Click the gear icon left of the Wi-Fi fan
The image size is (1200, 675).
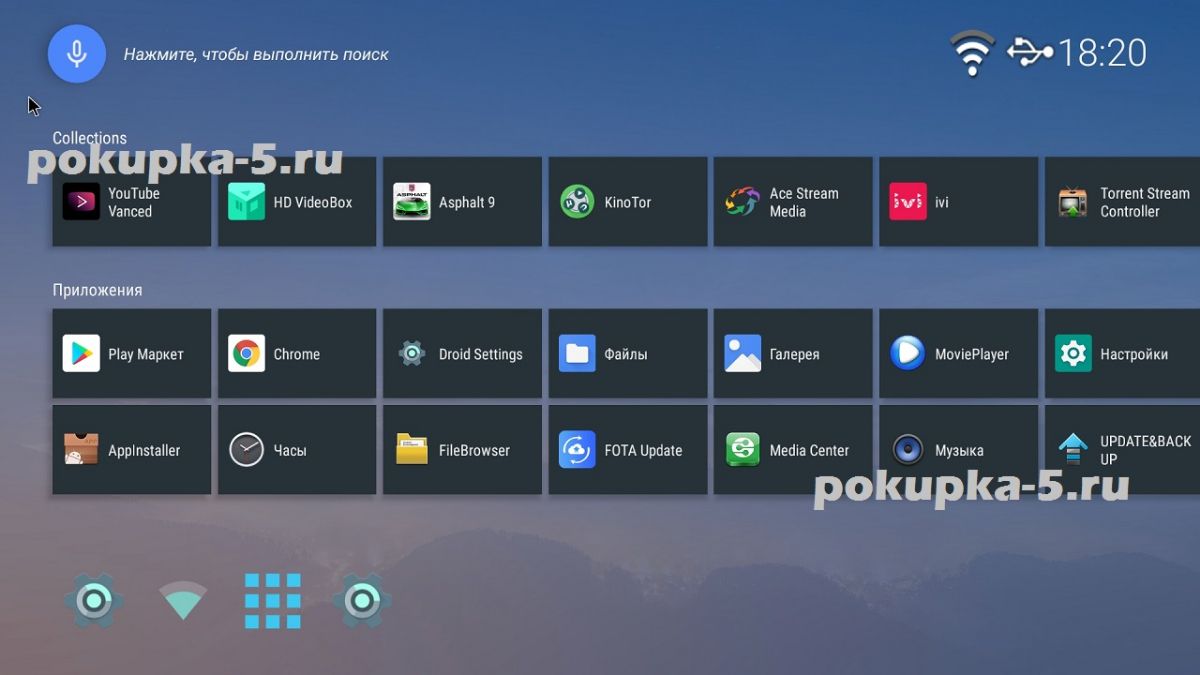coord(94,601)
